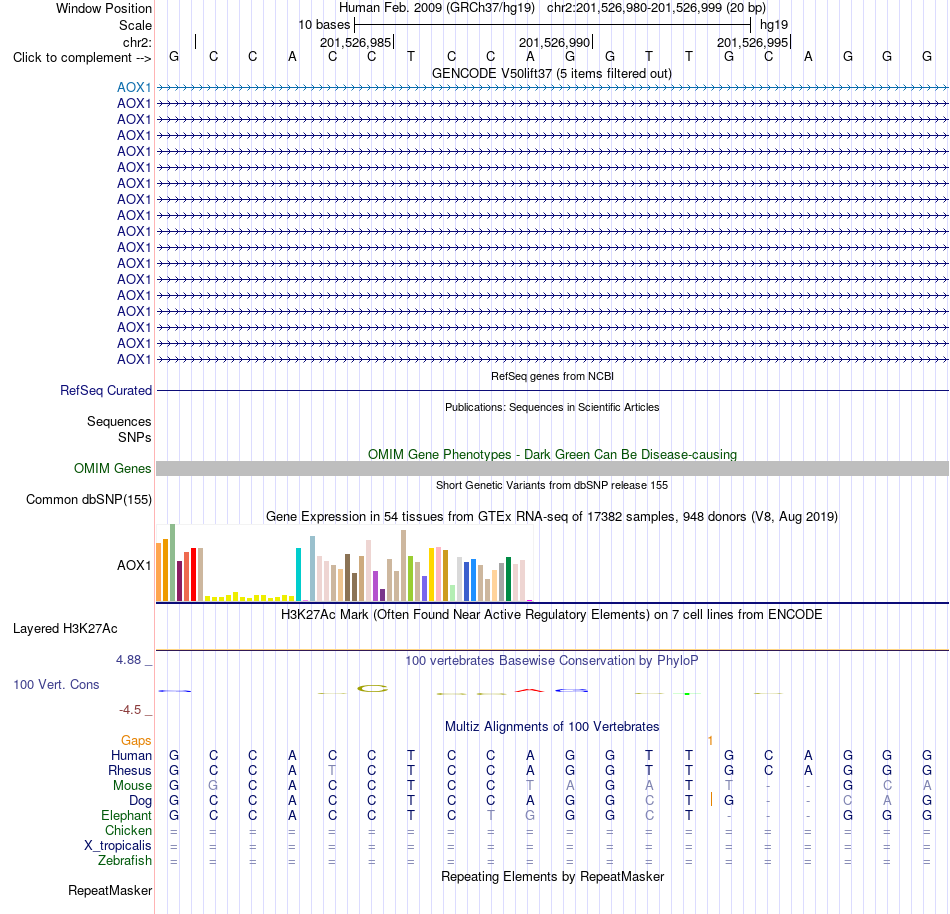Image resolution: width=950 pixels, height=914 pixels.
Task: Open 'Short Genetic Variants from dbSNP release 155' title
Action: 552,485
